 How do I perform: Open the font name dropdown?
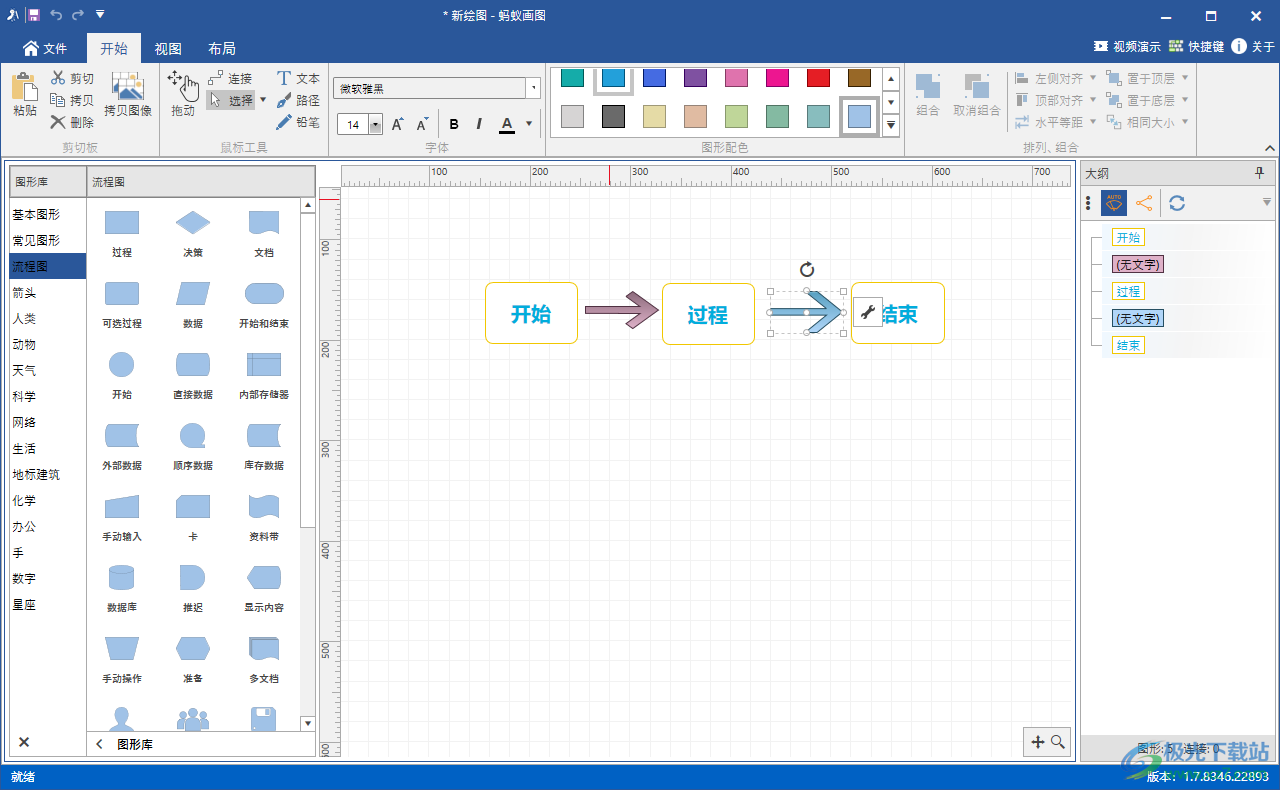[x=533, y=88]
